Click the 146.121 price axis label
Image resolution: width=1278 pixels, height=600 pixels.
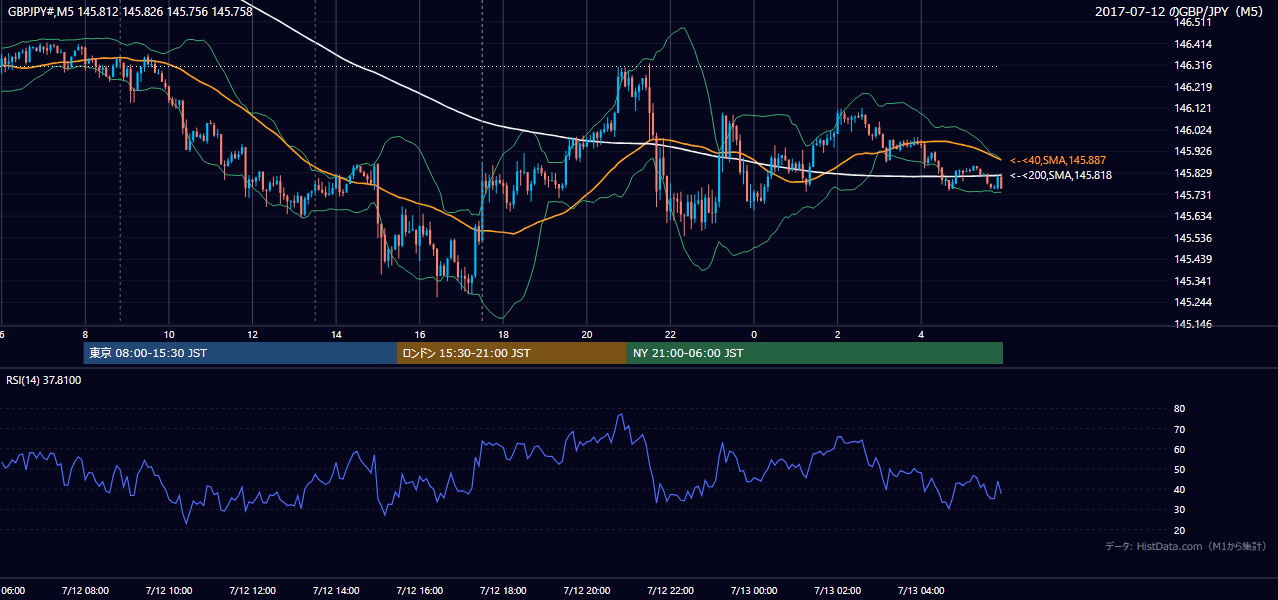click(x=1194, y=108)
